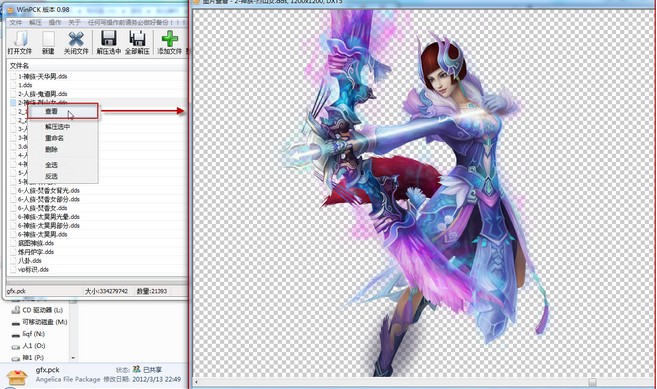Click the file icon beside 1.dds
This screenshot has width=657, height=389.
click(x=13, y=85)
